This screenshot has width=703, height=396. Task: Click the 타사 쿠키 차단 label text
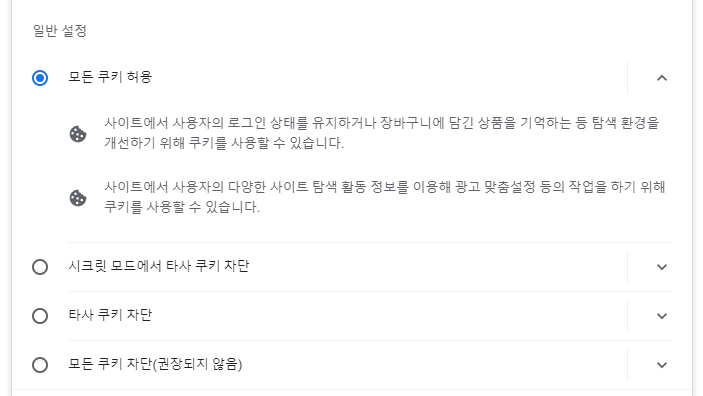coord(110,315)
